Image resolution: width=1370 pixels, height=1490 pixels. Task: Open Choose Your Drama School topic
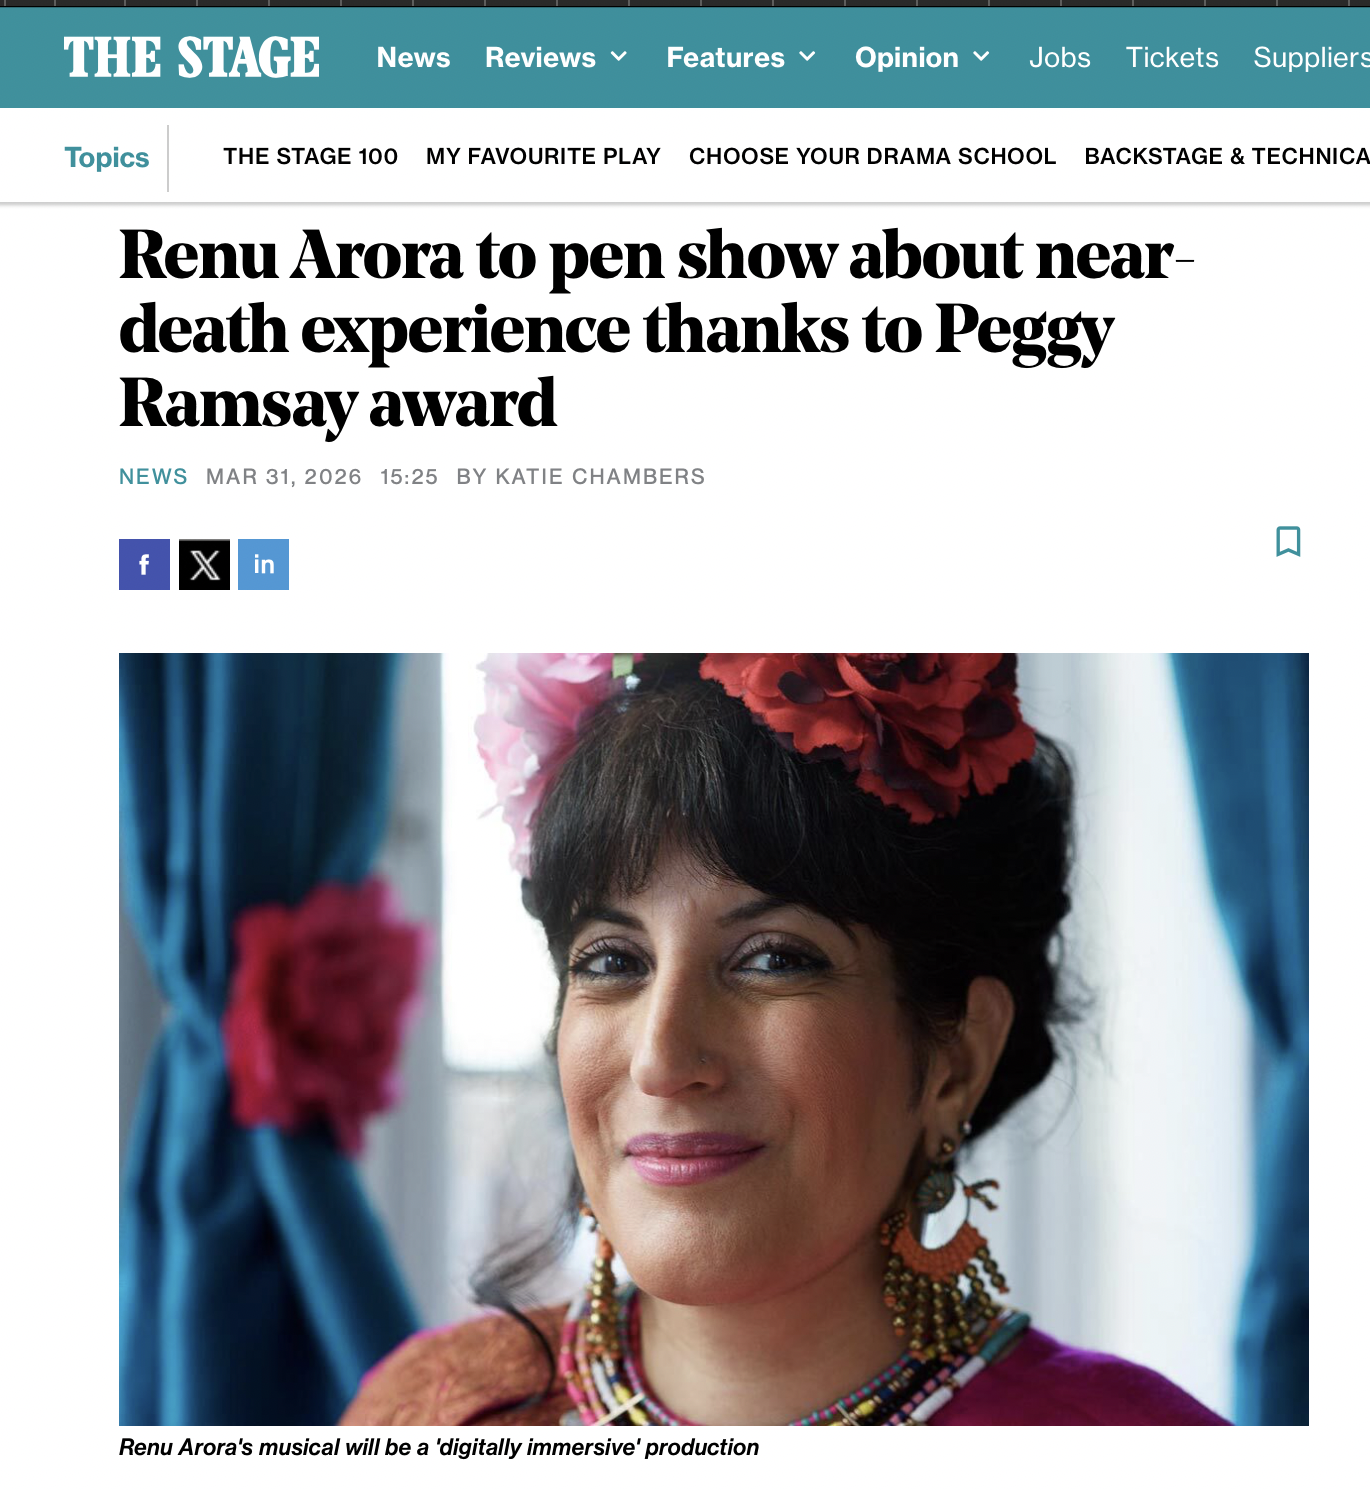[872, 156]
